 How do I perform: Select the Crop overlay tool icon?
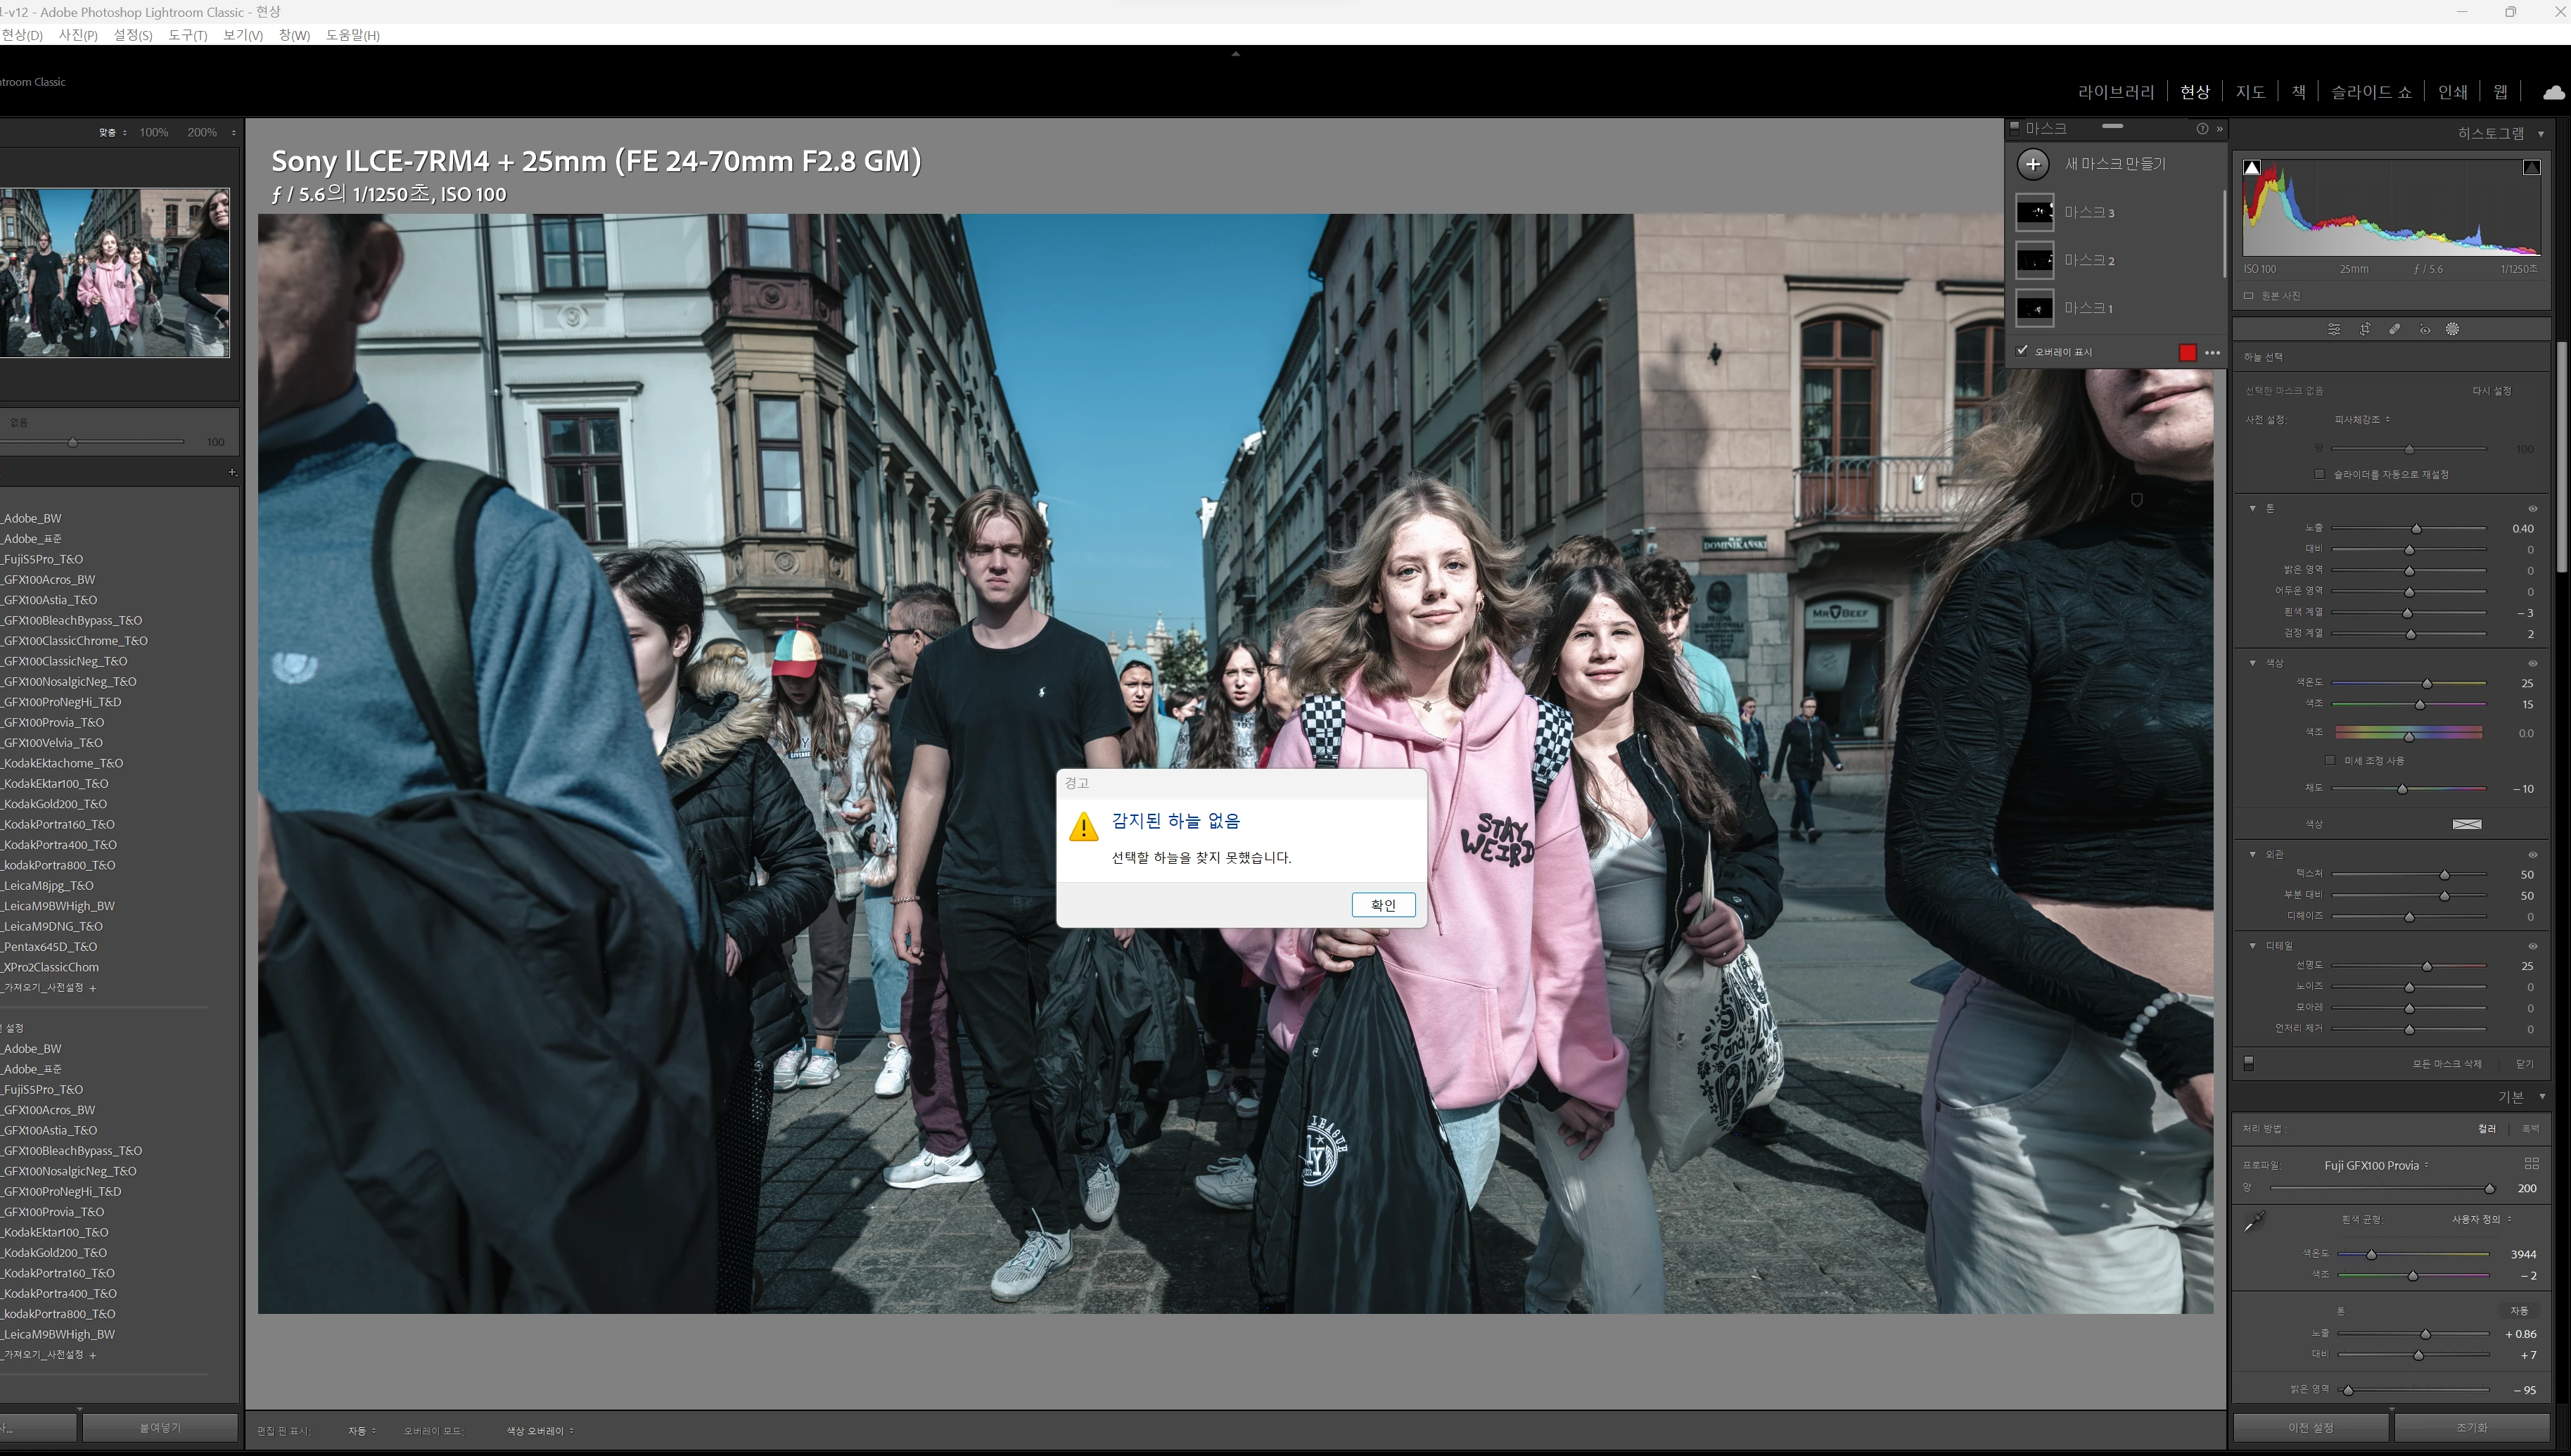click(x=2365, y=329)
